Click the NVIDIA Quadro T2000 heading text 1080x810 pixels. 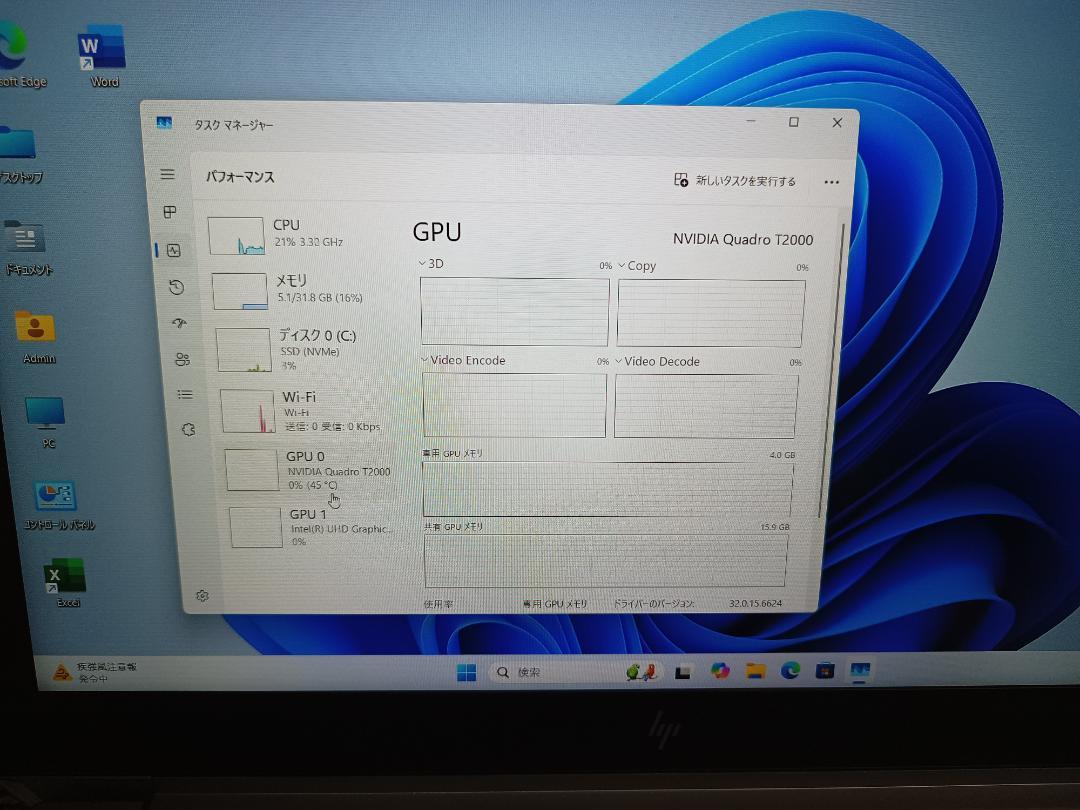point(742,240)
